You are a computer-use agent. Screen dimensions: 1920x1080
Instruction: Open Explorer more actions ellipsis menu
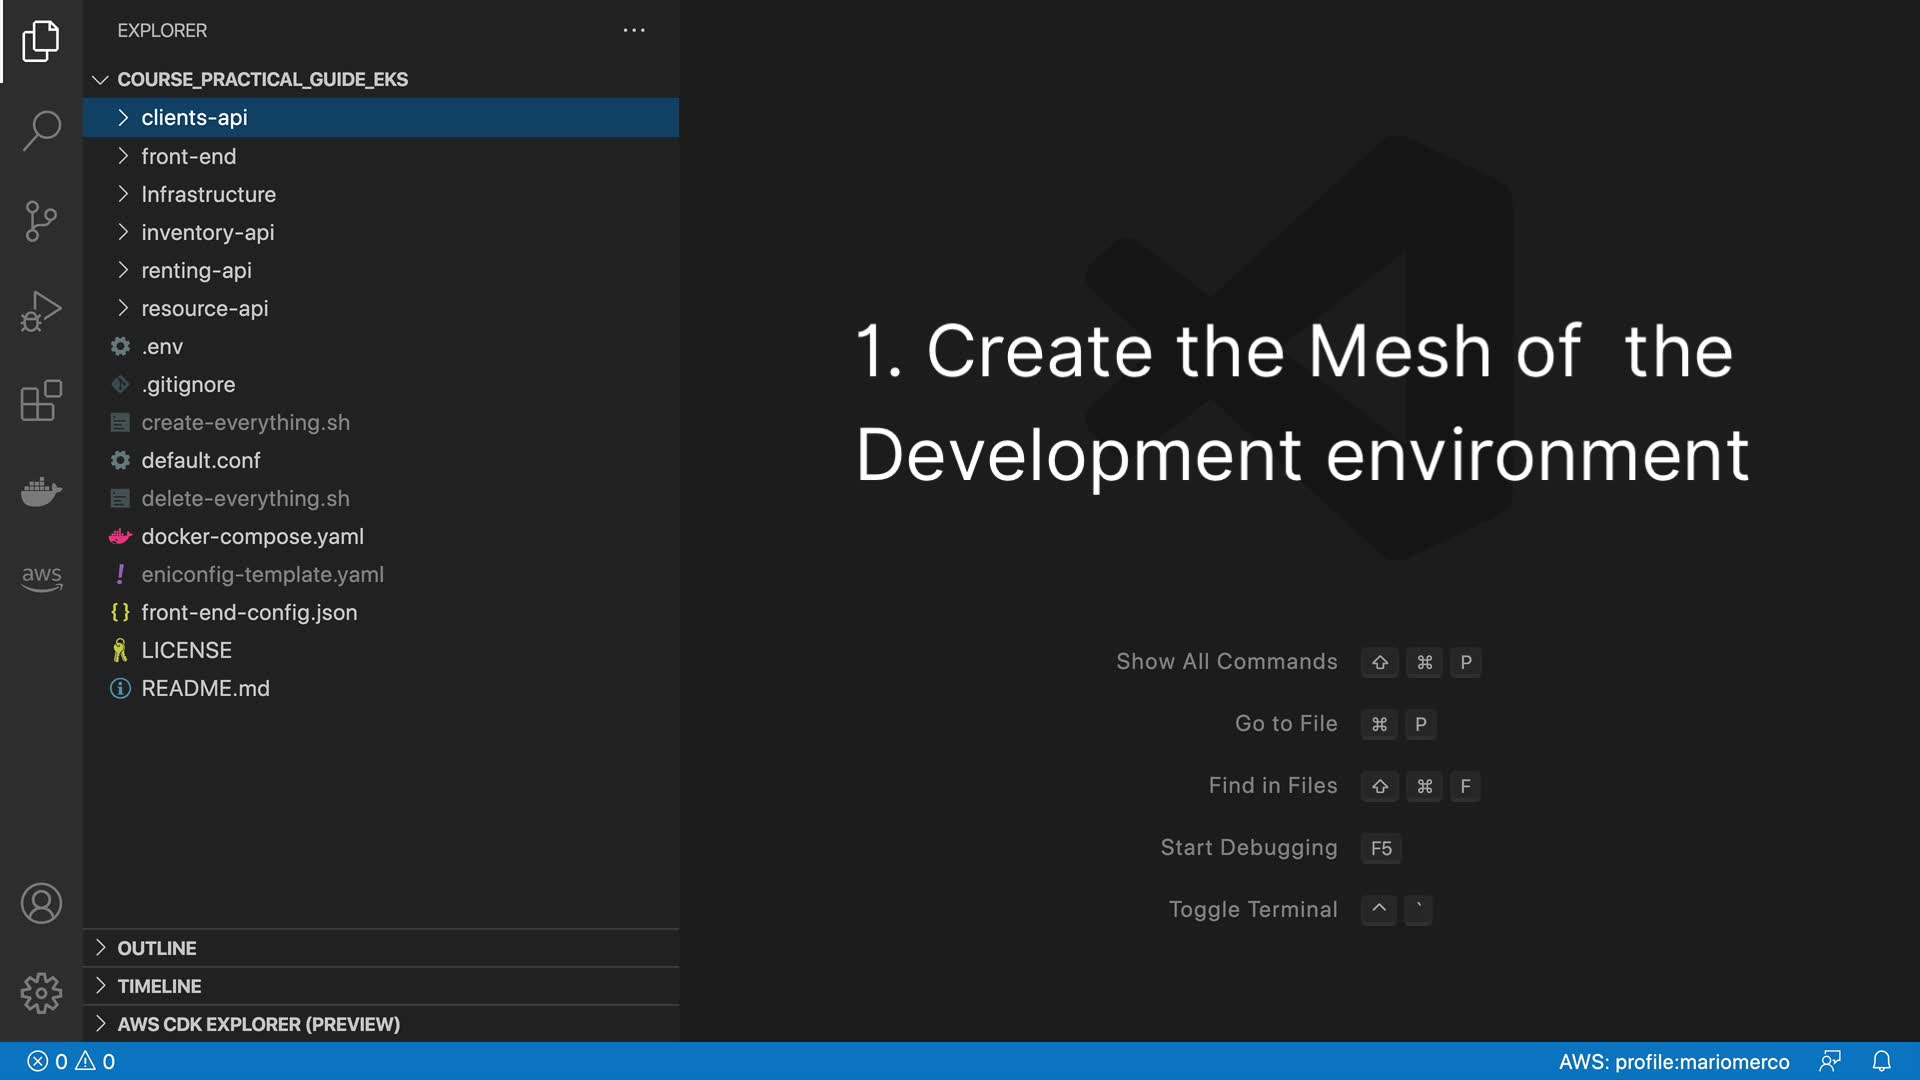tap(634, 30)
